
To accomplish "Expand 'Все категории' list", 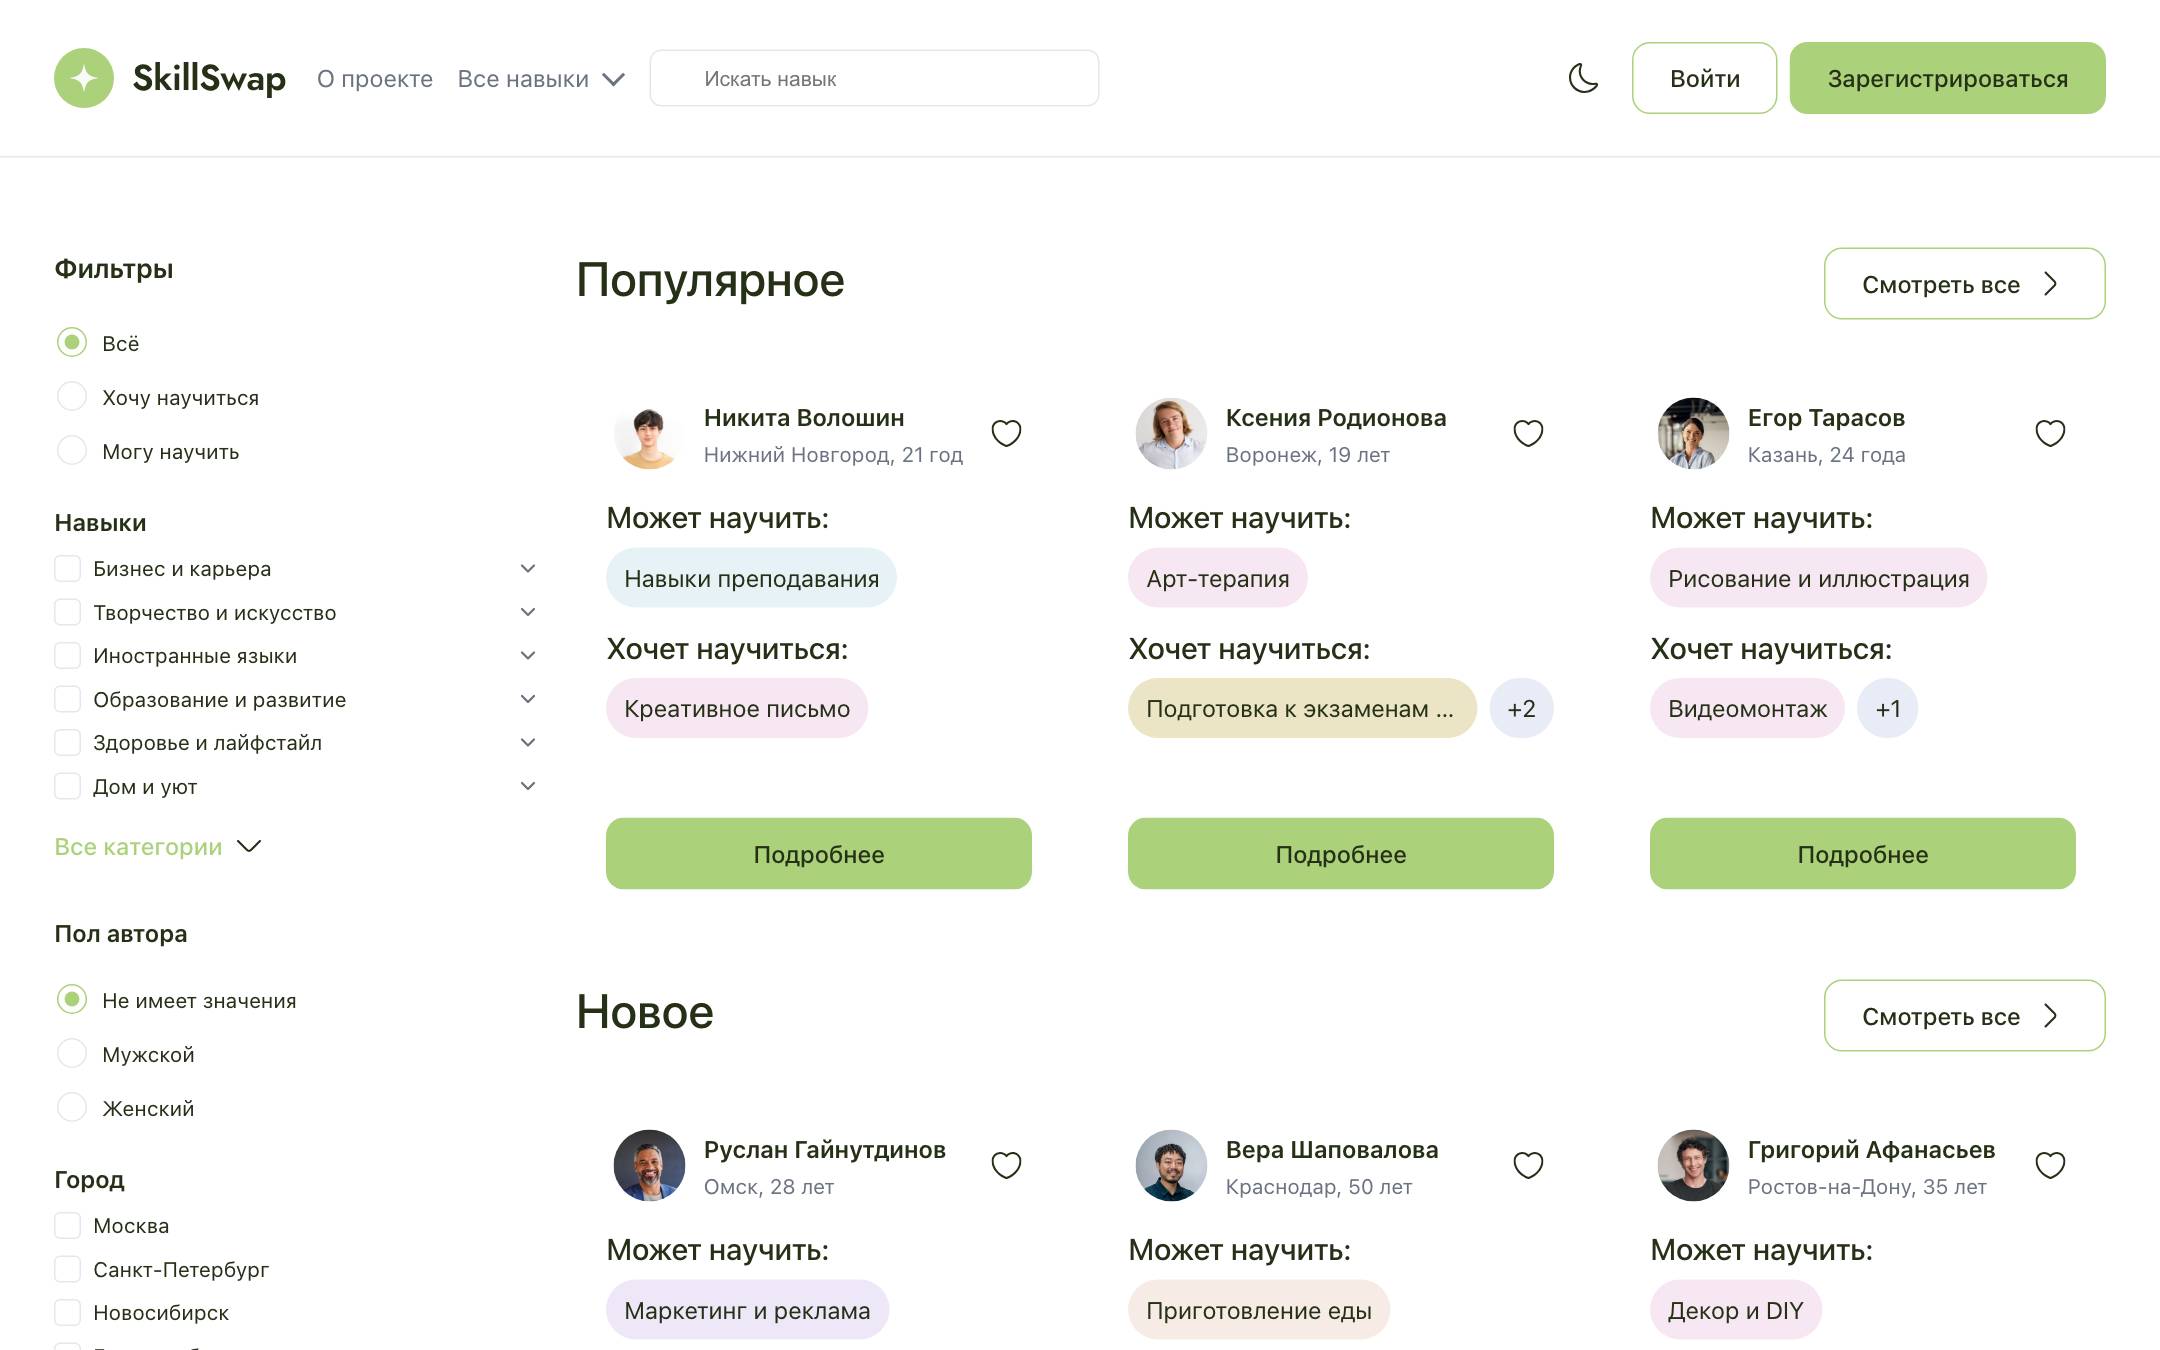I will click(158, 846).
